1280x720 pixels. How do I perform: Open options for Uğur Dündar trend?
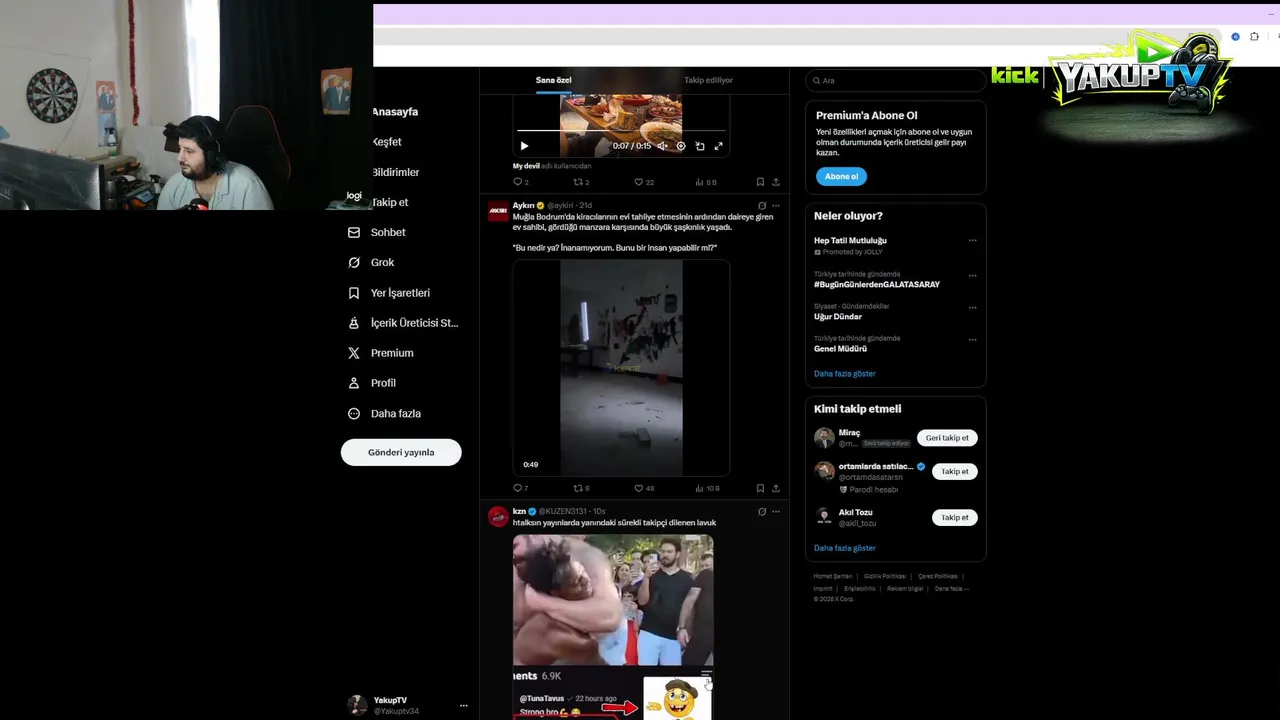pos(972,307)
